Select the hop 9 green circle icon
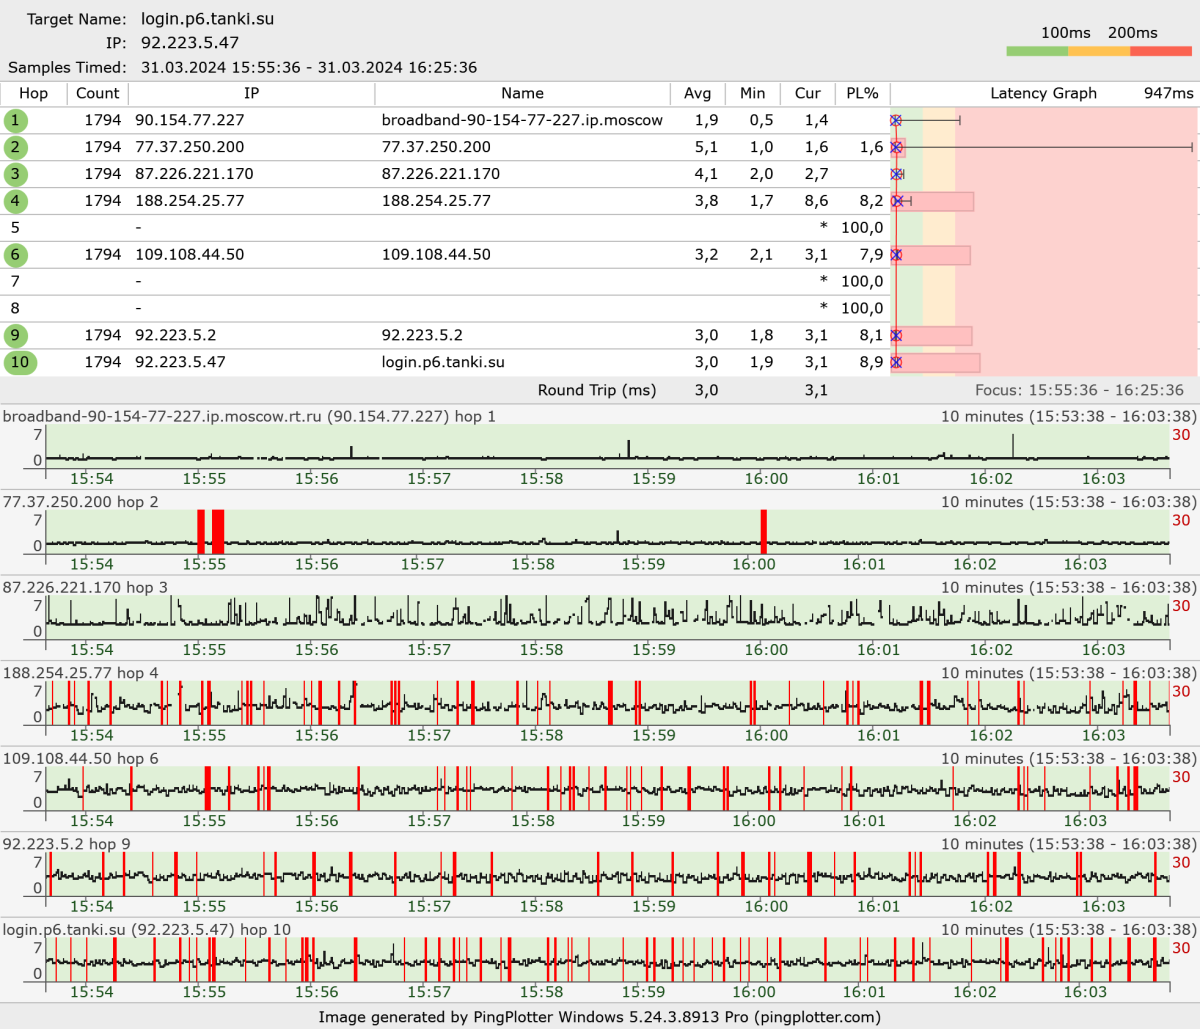 click(x=15, y=336)
